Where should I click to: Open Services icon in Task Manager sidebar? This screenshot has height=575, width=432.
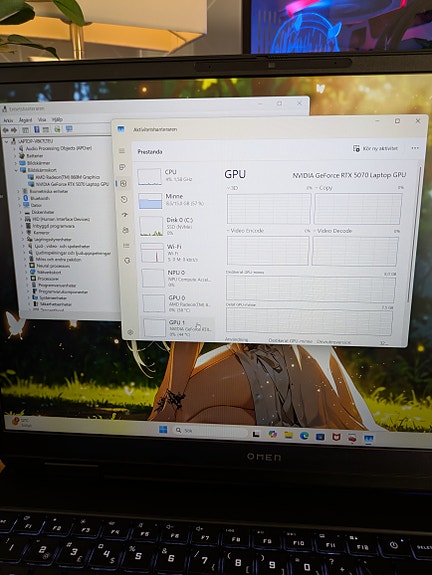coord(127,260)
